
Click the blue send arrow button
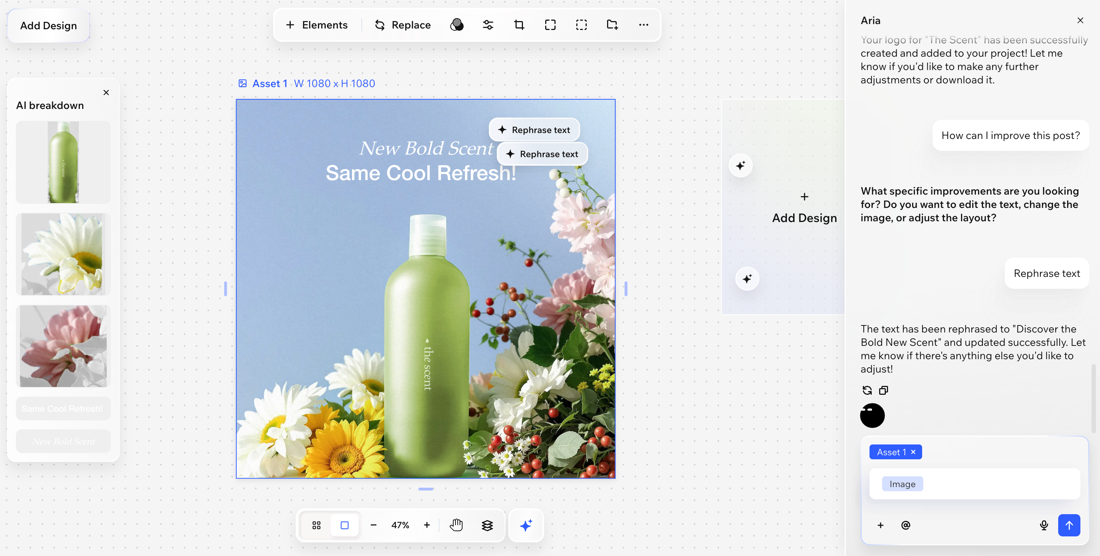pos(1069,525)
